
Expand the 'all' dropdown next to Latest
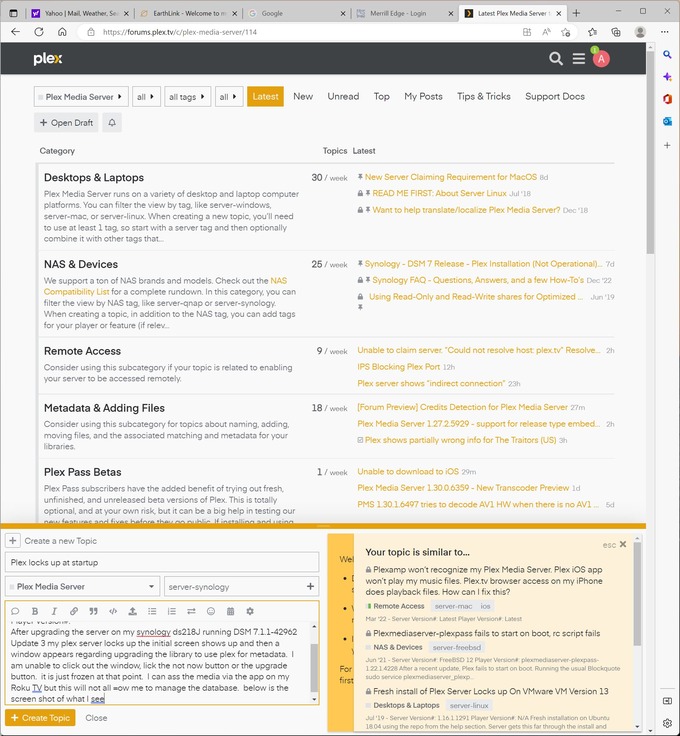(229, 97)
